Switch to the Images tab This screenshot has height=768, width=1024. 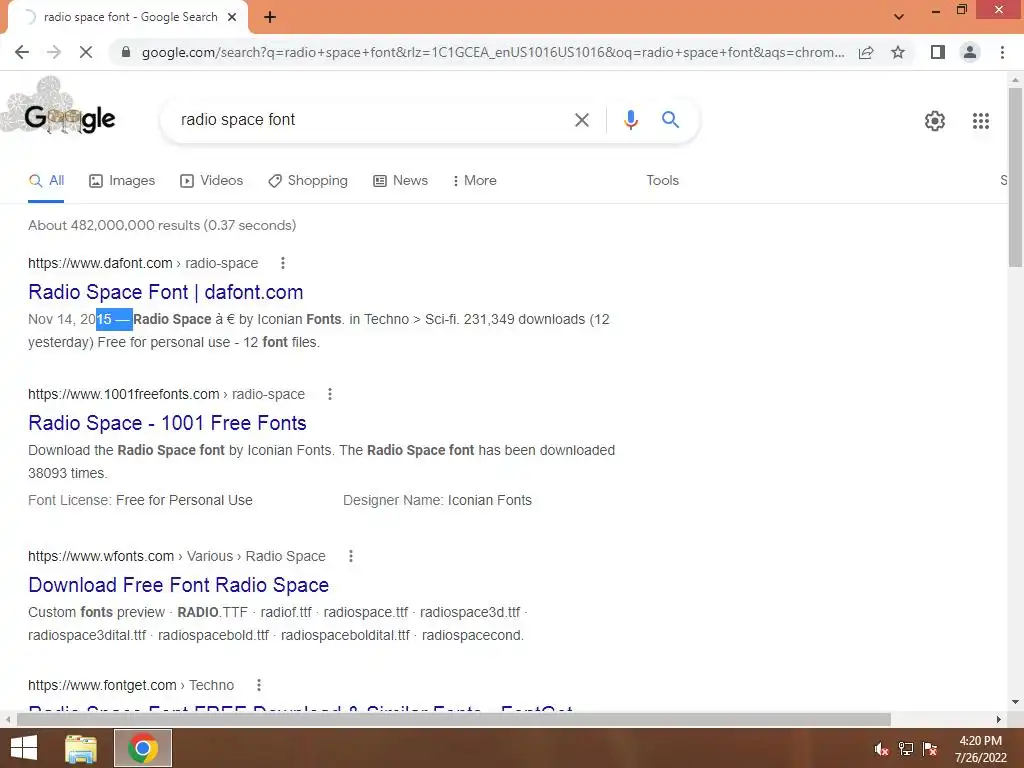tap(122, 181)
